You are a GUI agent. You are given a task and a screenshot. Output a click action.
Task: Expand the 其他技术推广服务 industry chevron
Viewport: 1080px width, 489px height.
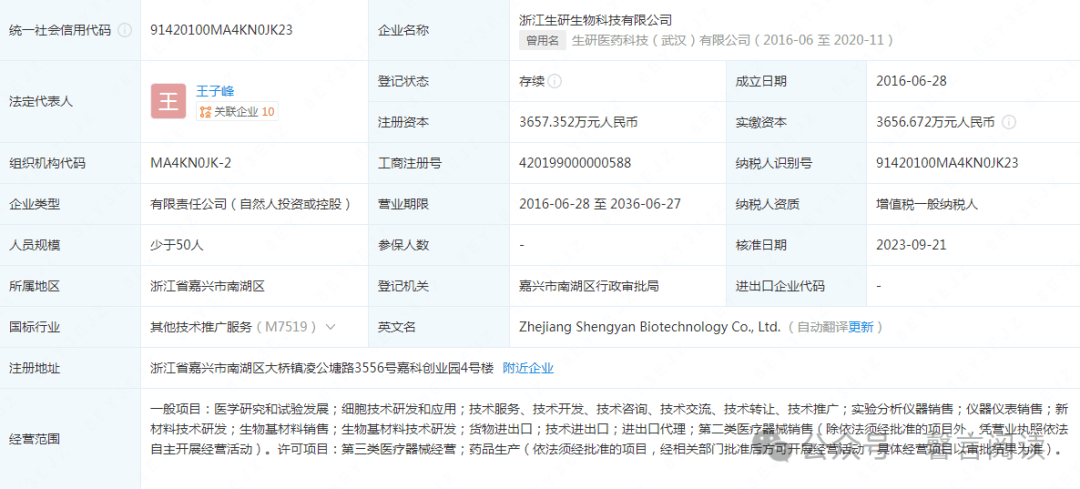[331, 327]
